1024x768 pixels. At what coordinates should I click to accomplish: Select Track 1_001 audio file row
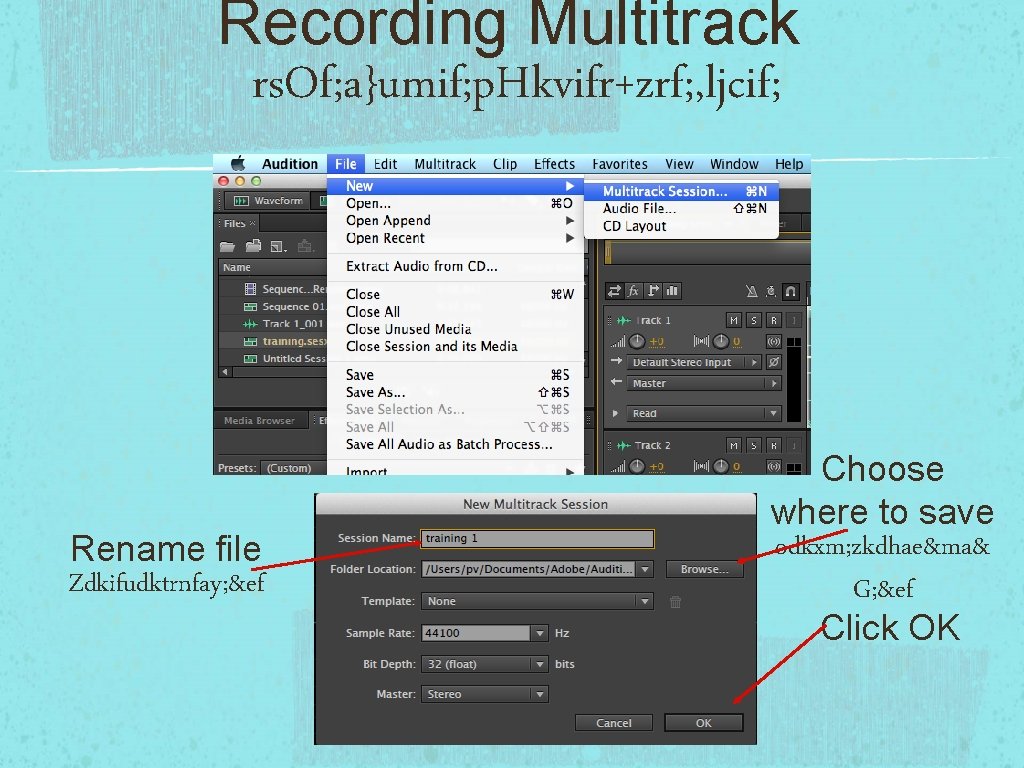coord(272,323)
